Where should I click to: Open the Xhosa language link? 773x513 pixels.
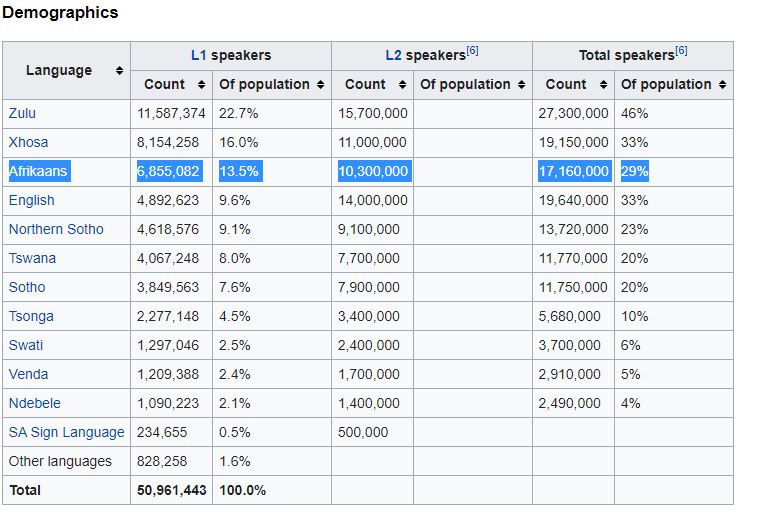tap(29, 142)
